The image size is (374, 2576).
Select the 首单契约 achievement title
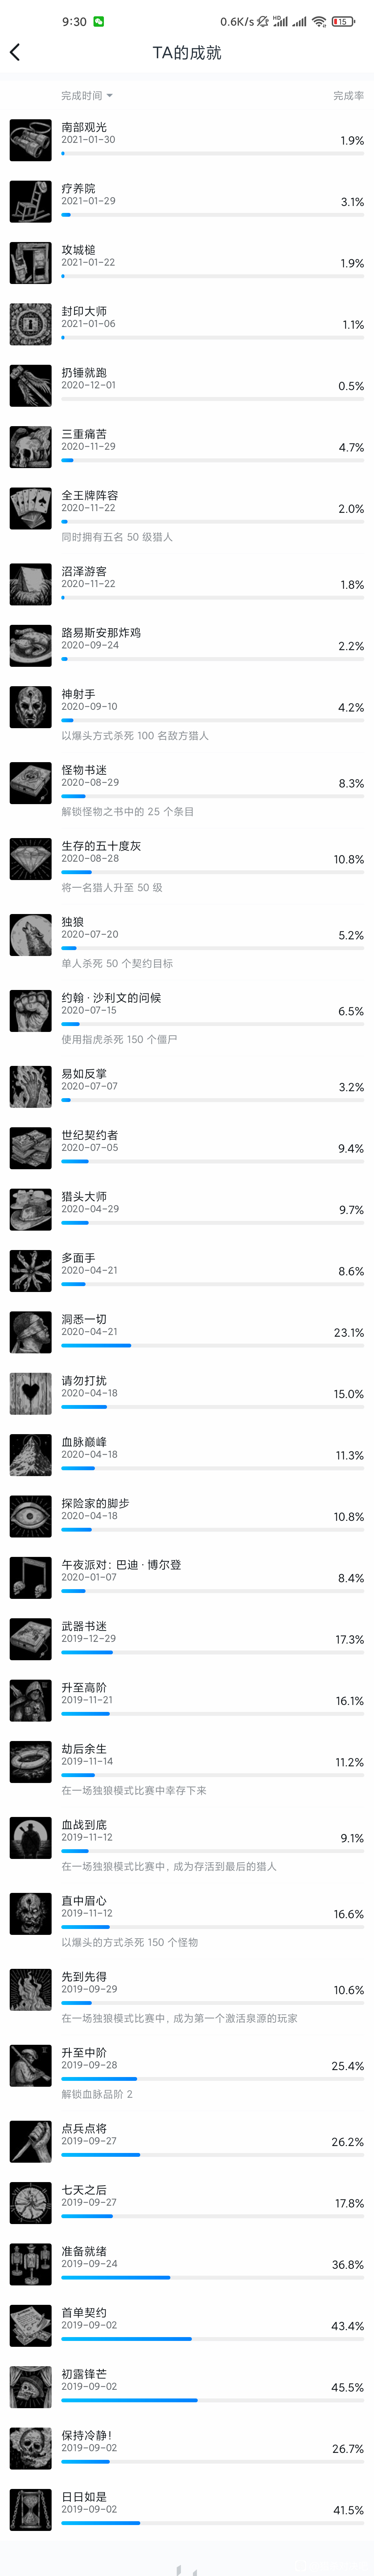(x=84, y=2312)
